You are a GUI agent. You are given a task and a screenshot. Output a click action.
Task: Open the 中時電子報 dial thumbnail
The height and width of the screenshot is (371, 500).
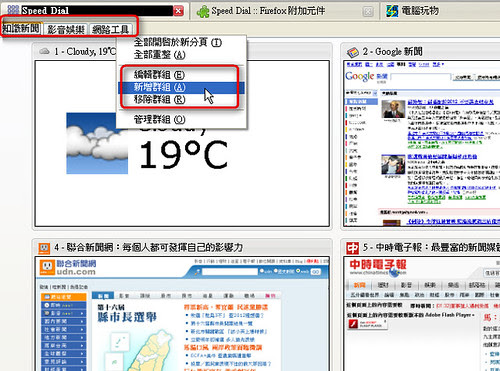click(422, 313)
